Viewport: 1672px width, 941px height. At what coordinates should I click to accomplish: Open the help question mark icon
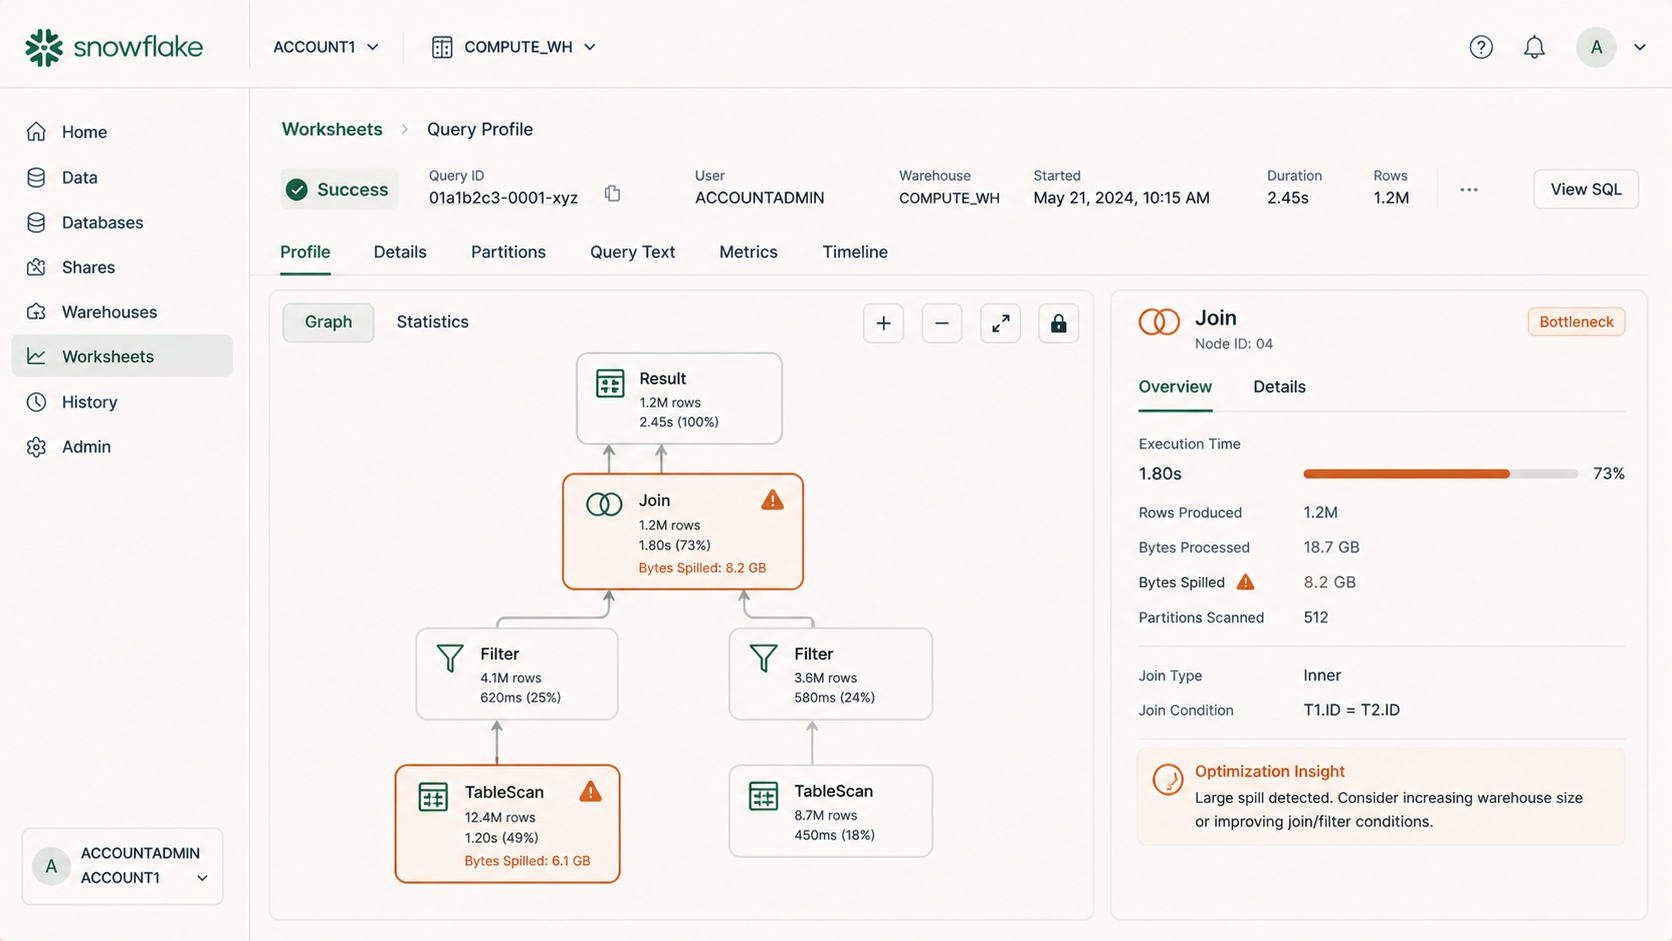1481,47
